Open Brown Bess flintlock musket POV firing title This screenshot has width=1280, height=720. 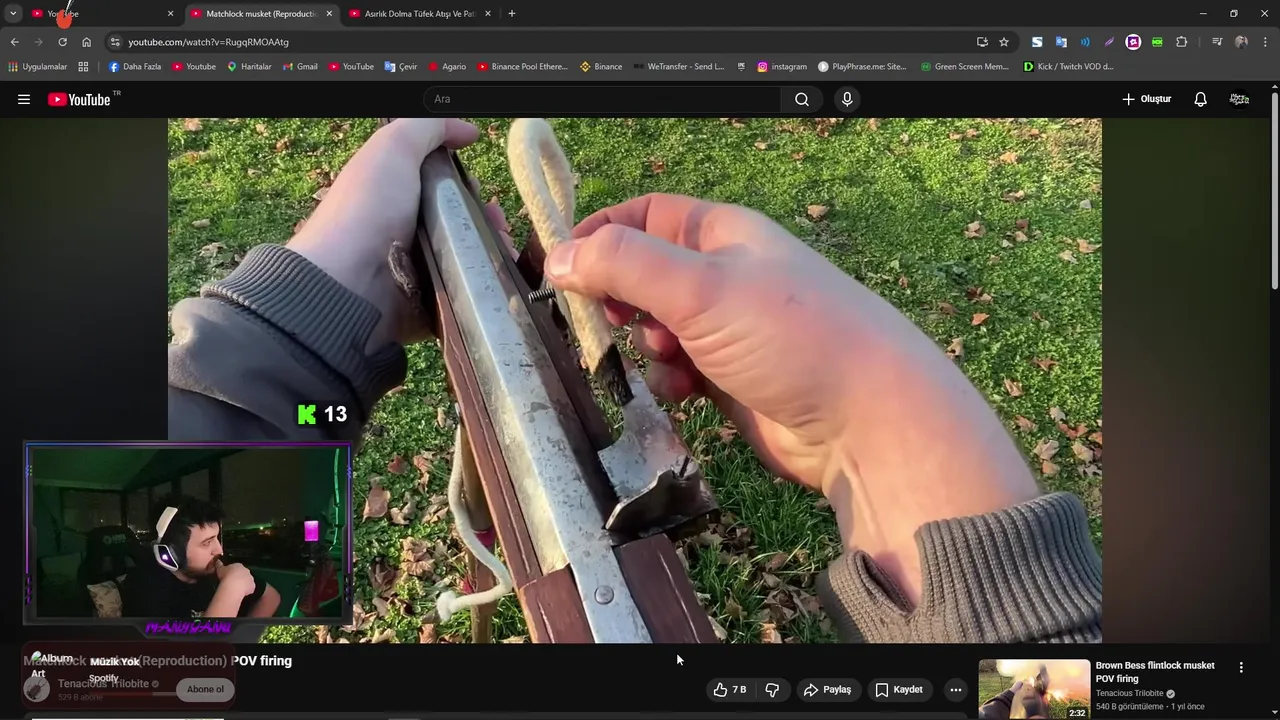[x=1155, y=672]
